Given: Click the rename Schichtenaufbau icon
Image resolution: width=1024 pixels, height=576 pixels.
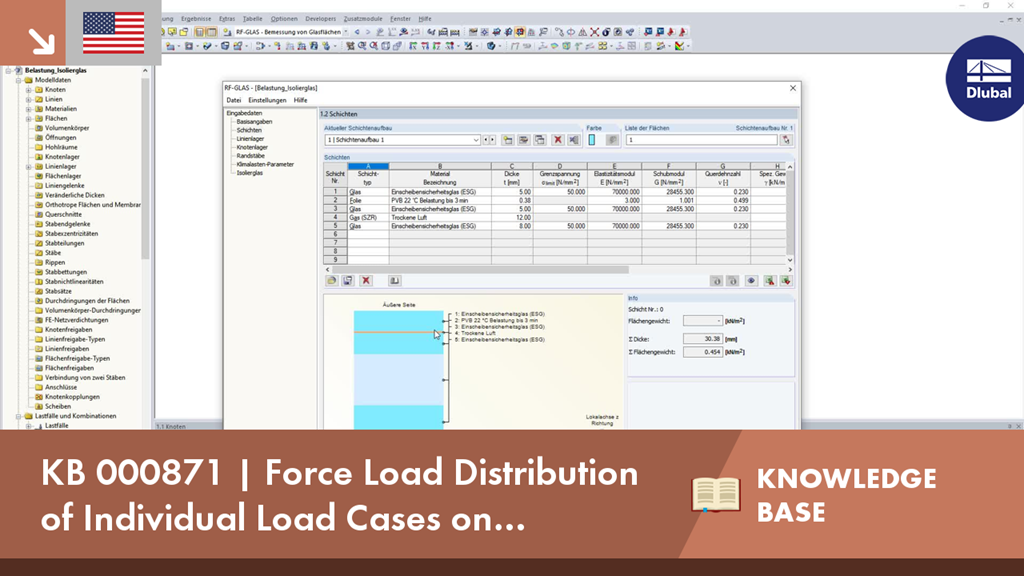Looking at the screenshot, I should coord(524,140).
